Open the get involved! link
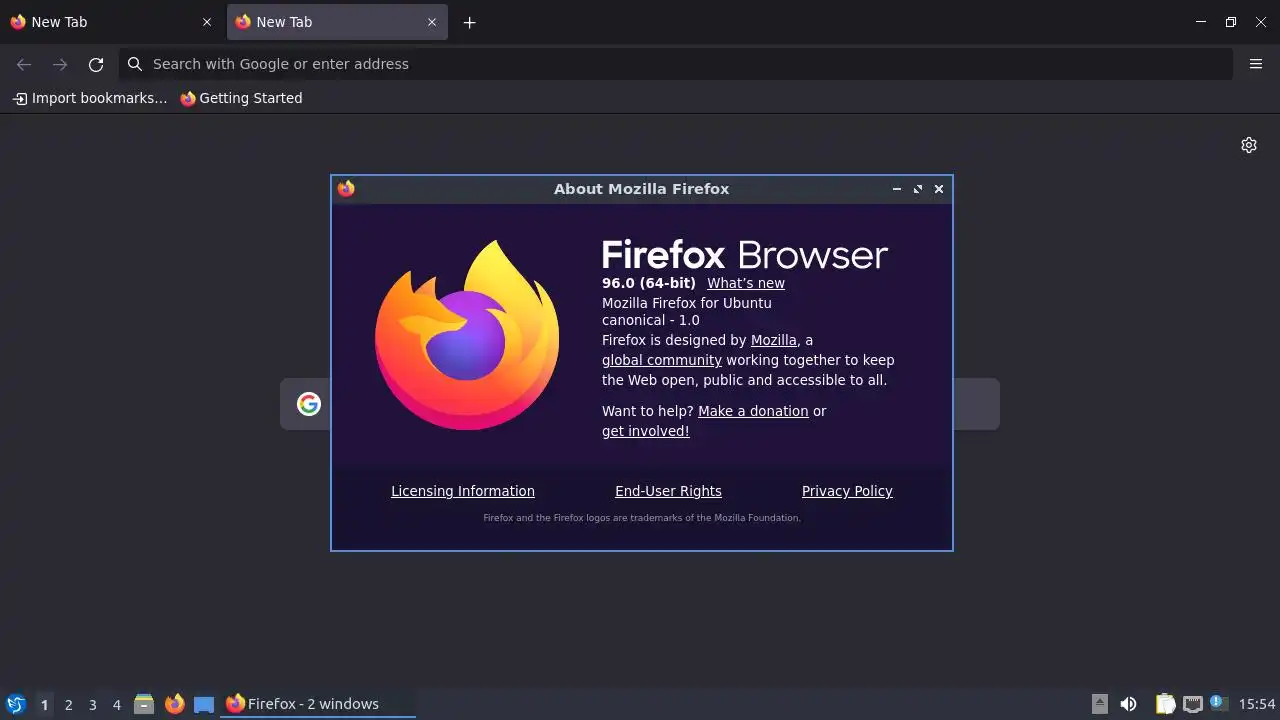1280x720 pixels. (x=646, y=431)
